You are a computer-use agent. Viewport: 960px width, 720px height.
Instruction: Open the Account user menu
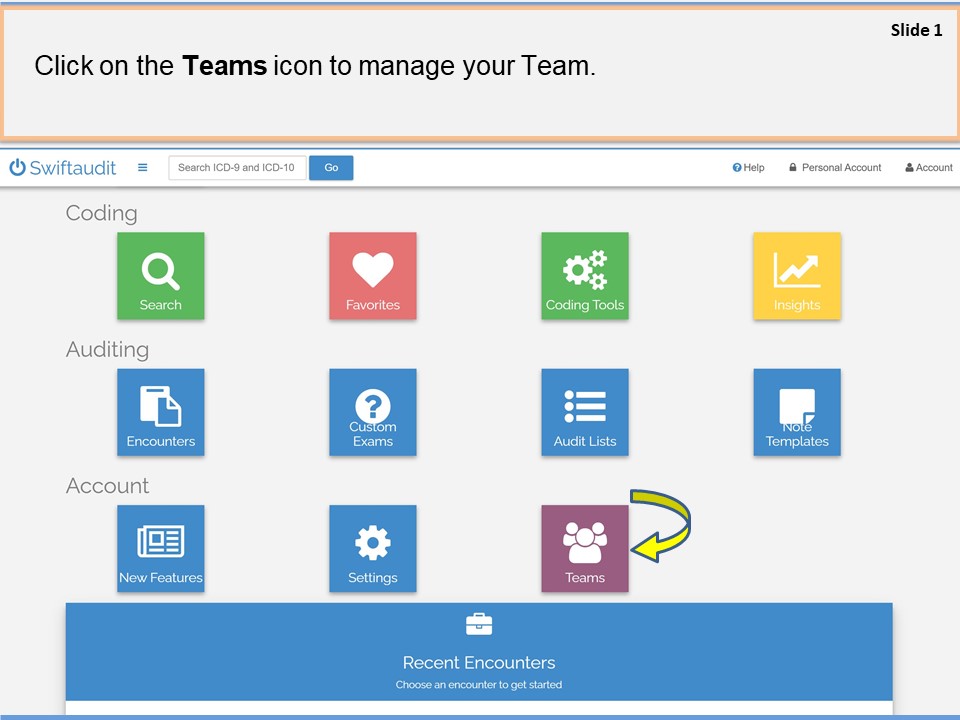(928, 168)
